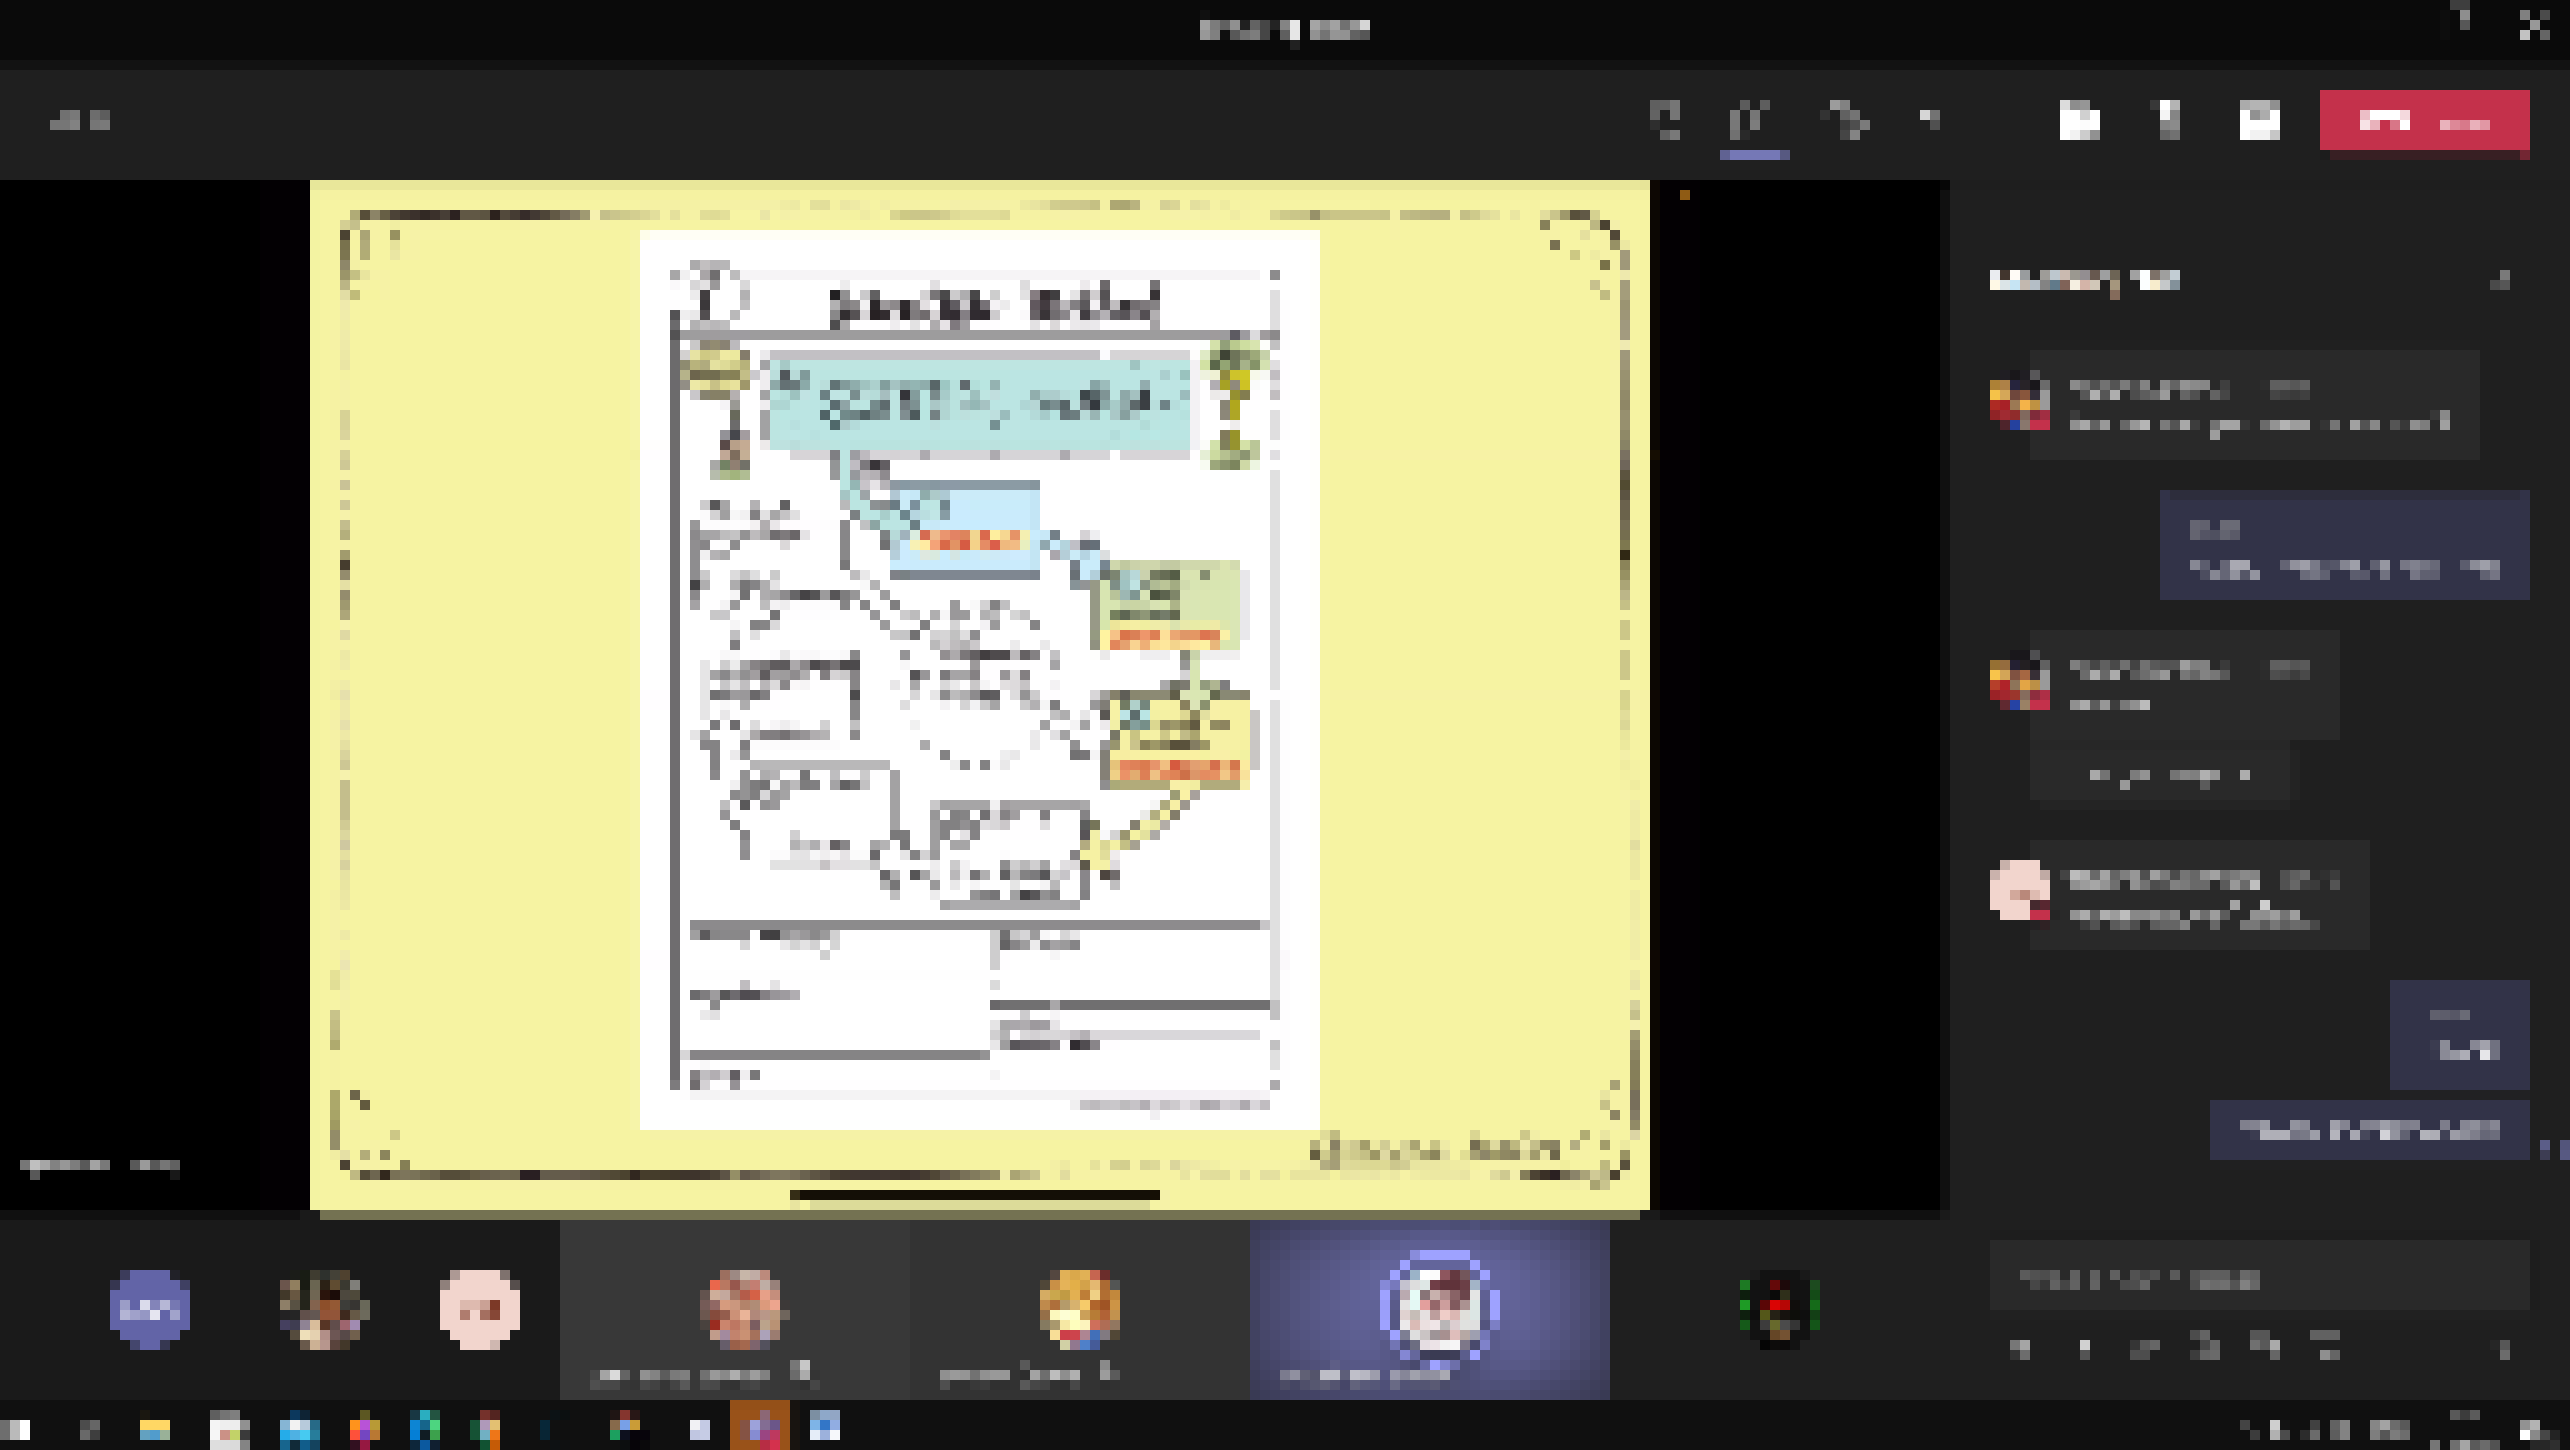Screen dimensions: 2570x1450
Task: Toggle the camera on or off
Action: coord(2079,121)
